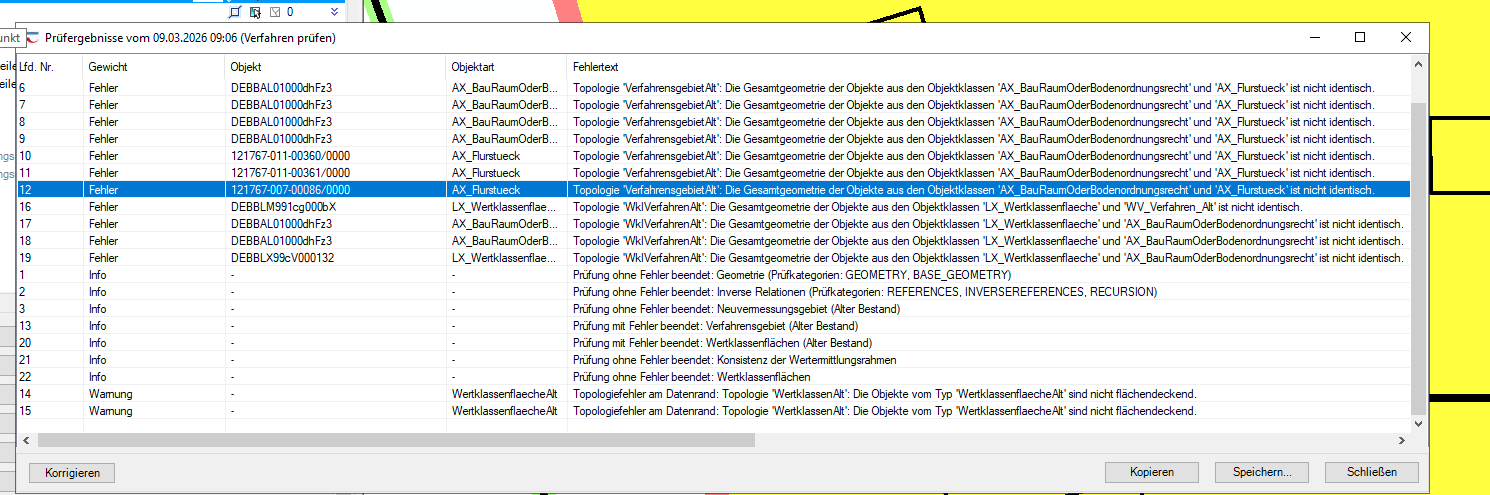Image resolution: width=1490 pixels, height=495 pixels.
Task: Sort by the Gewicht column header
Action: click(108, 67)
